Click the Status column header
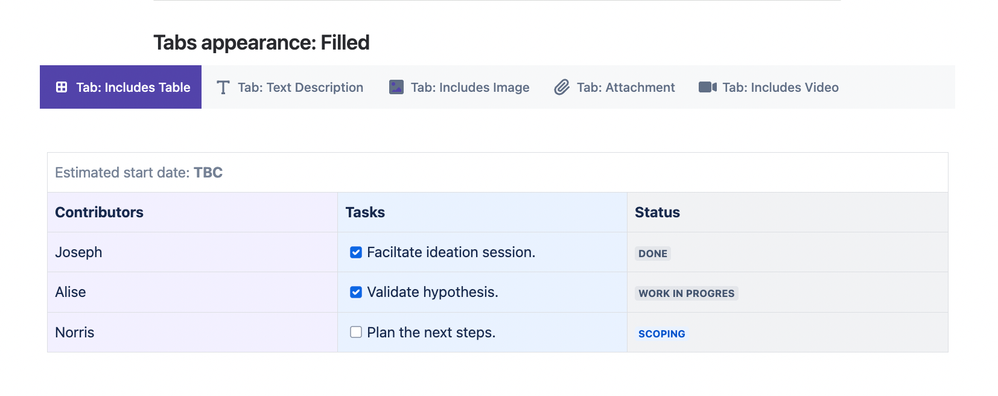Screen dimensions: 998x396 (788, 213)
